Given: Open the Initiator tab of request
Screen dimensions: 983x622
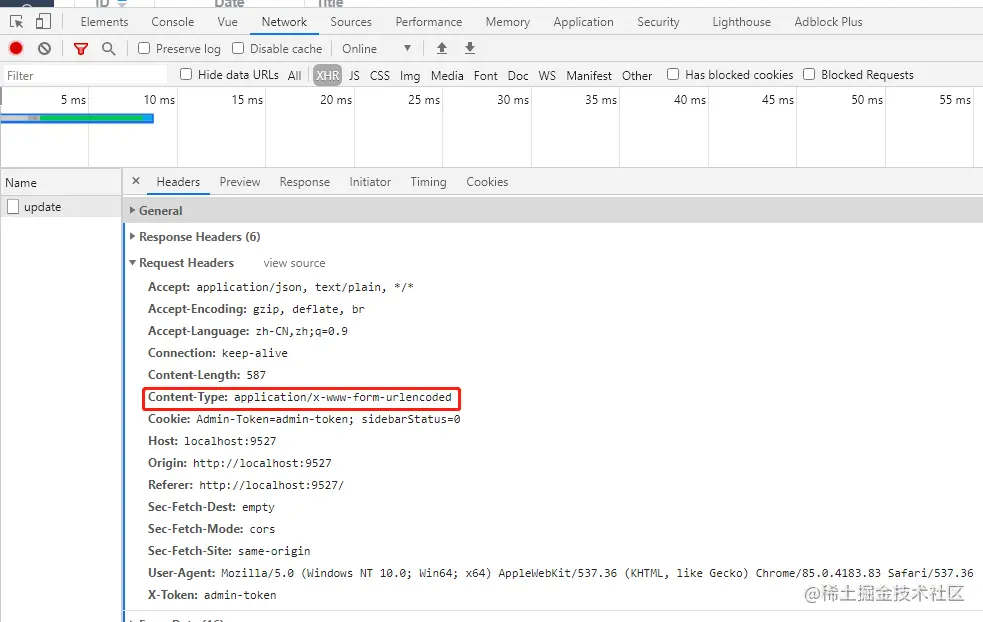Looking at the screenshot, I should coord(370,182).
